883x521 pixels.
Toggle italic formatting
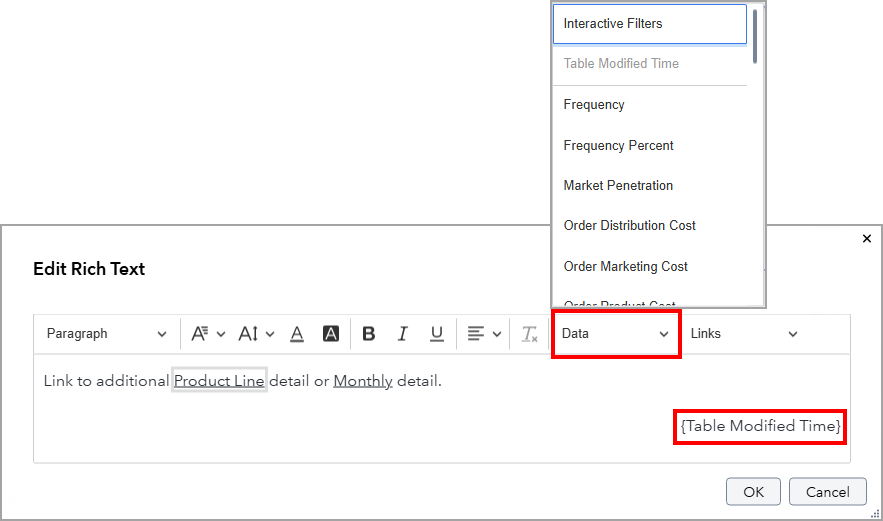click(403, 334)
